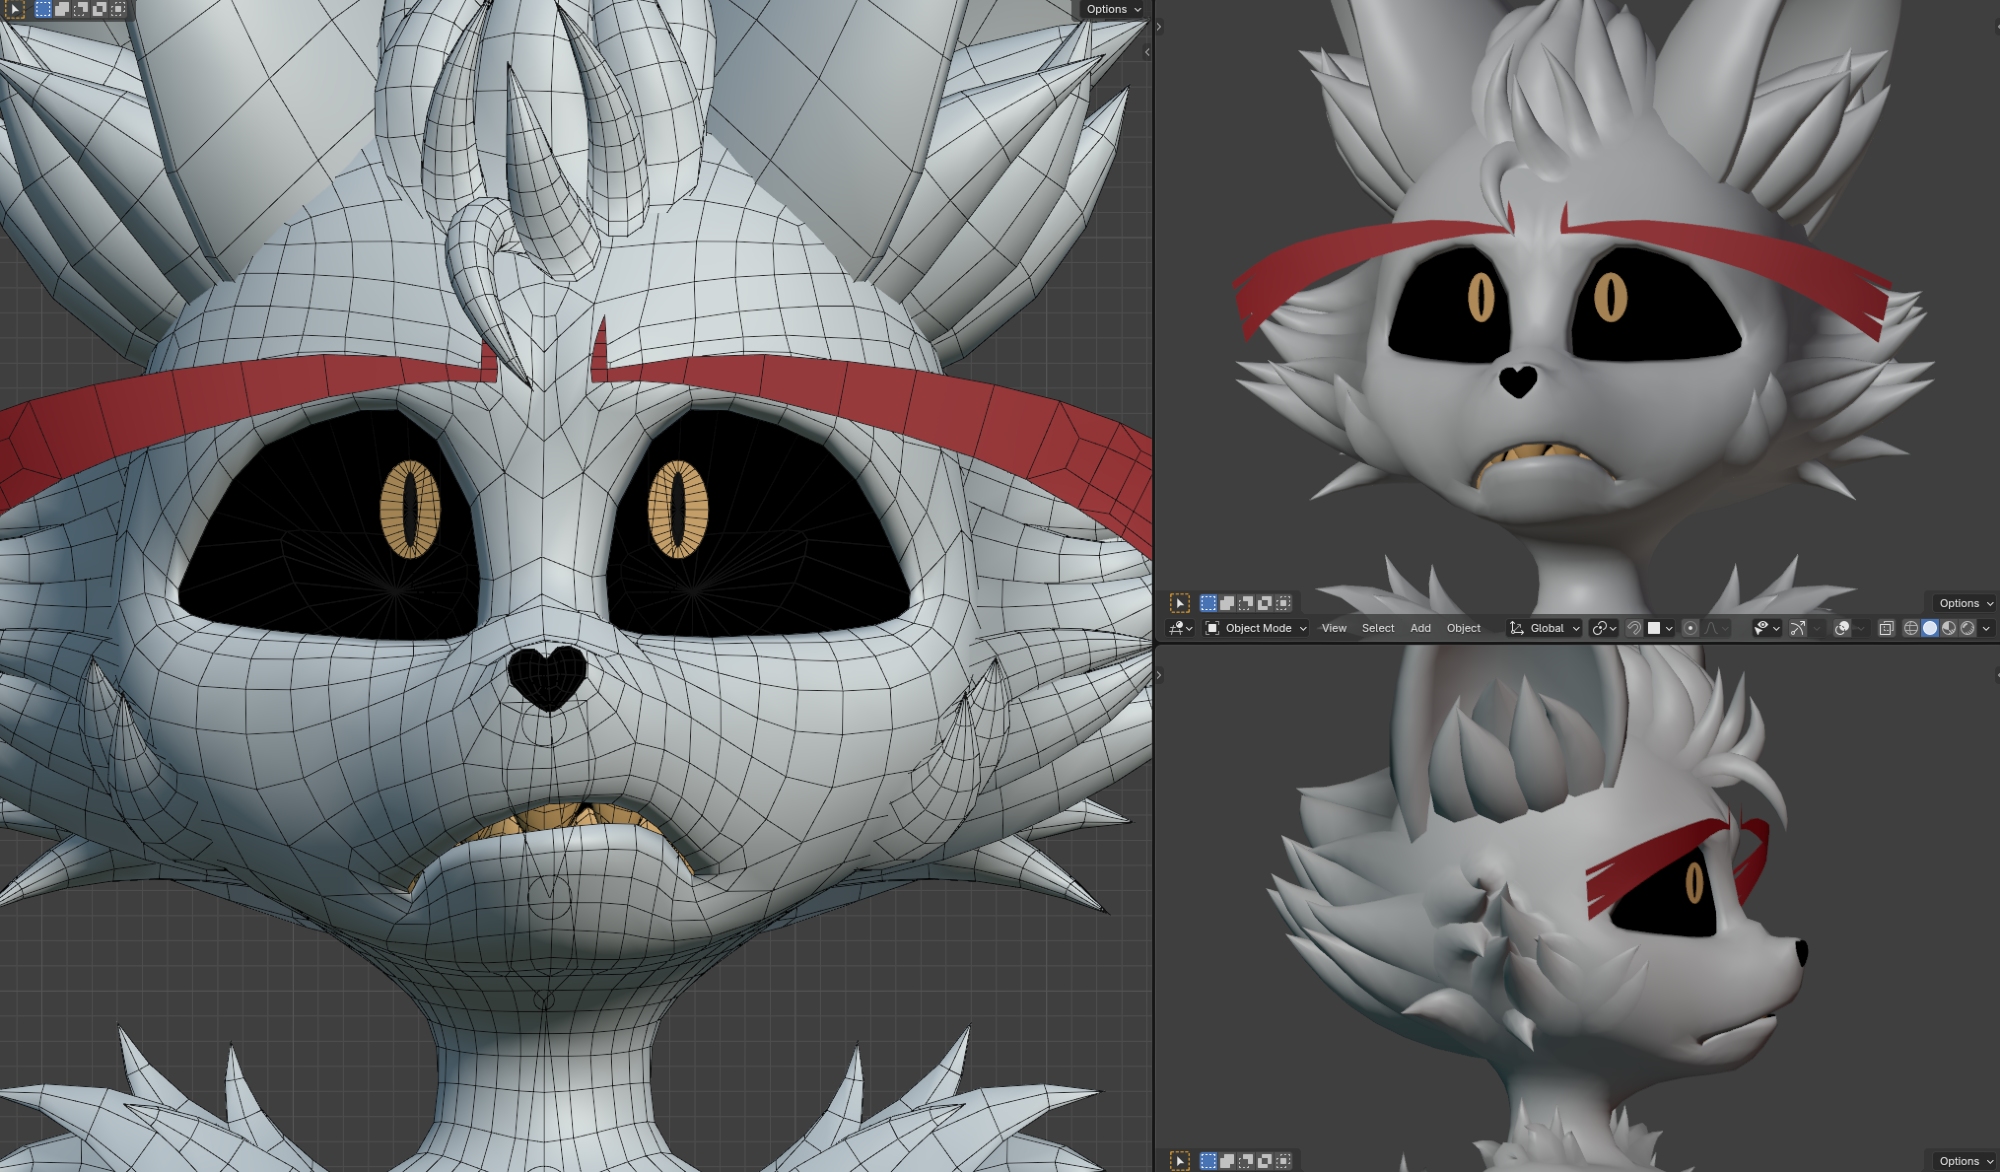The width and height of the screenshot is (2000, 1172).
Task: Open the Global transform orientation dropdown
Action: pos(1545,628)
